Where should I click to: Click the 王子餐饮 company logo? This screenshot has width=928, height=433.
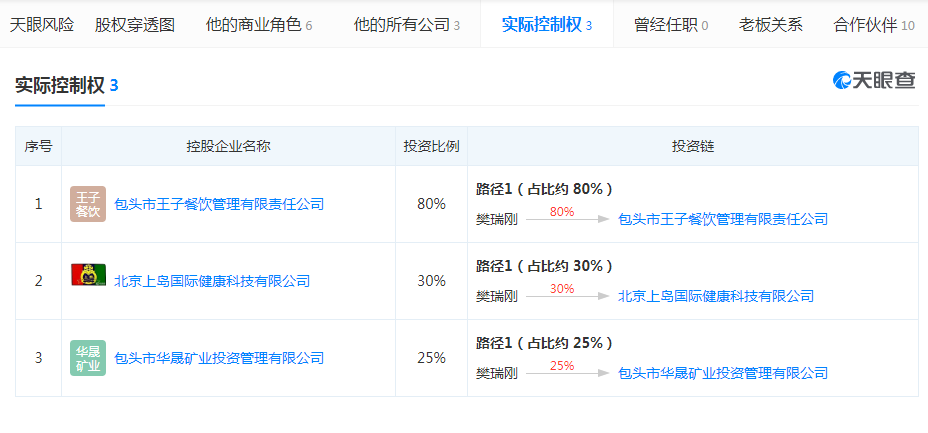pos(88,204)
